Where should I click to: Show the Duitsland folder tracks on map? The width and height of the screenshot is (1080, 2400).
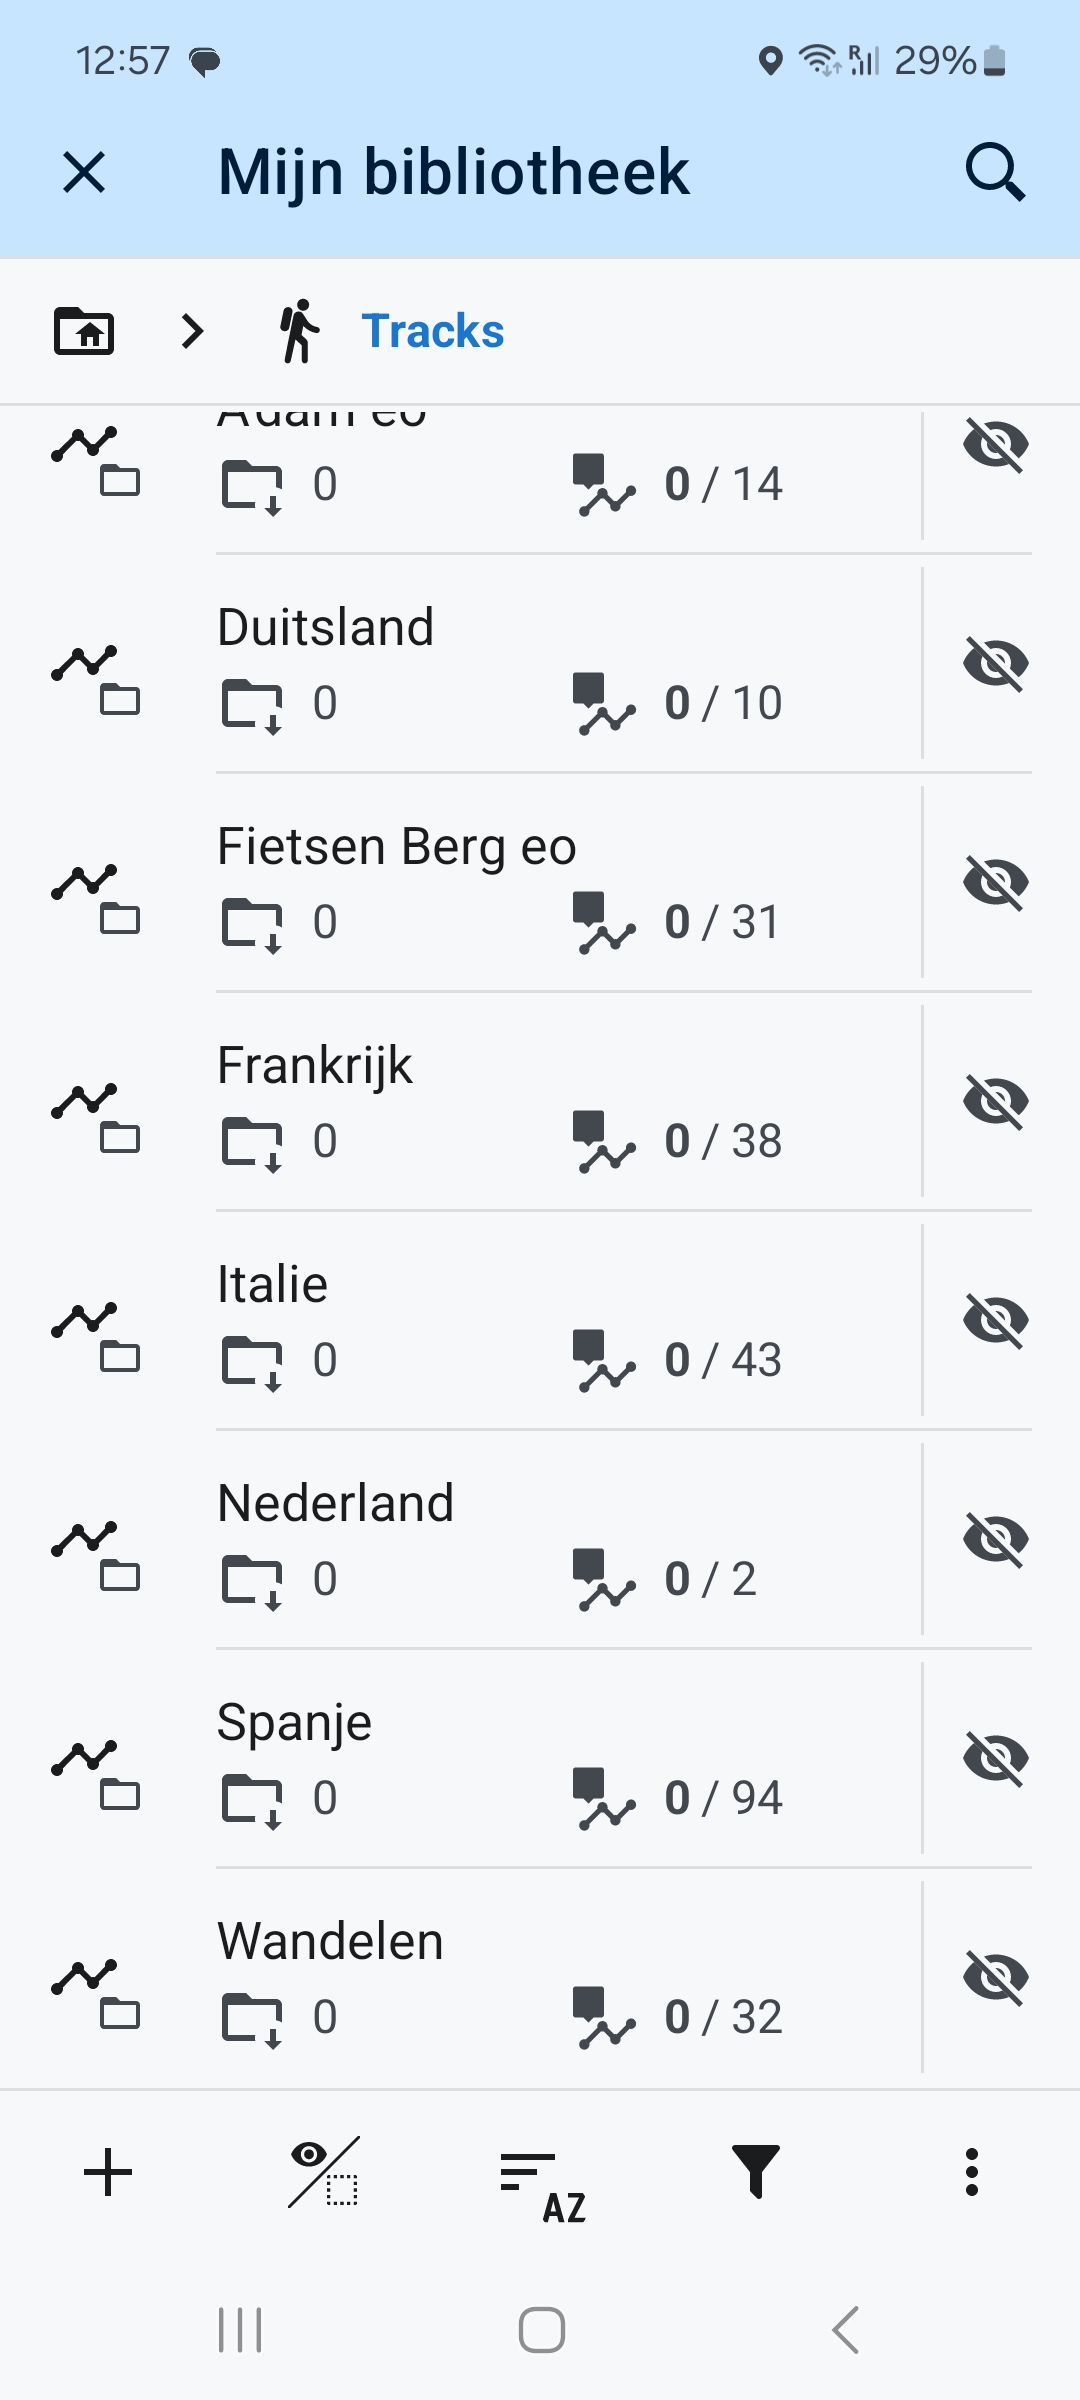click(995, 663)
